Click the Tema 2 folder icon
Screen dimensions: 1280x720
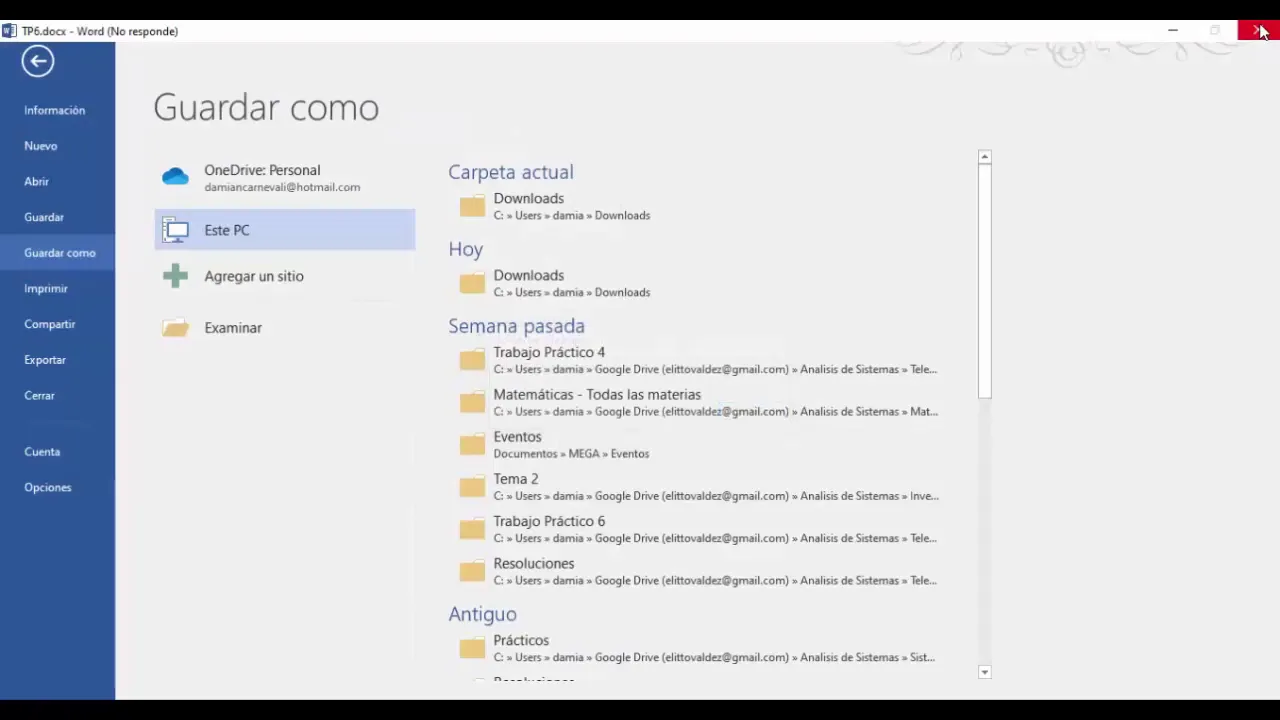coord(472,487)
